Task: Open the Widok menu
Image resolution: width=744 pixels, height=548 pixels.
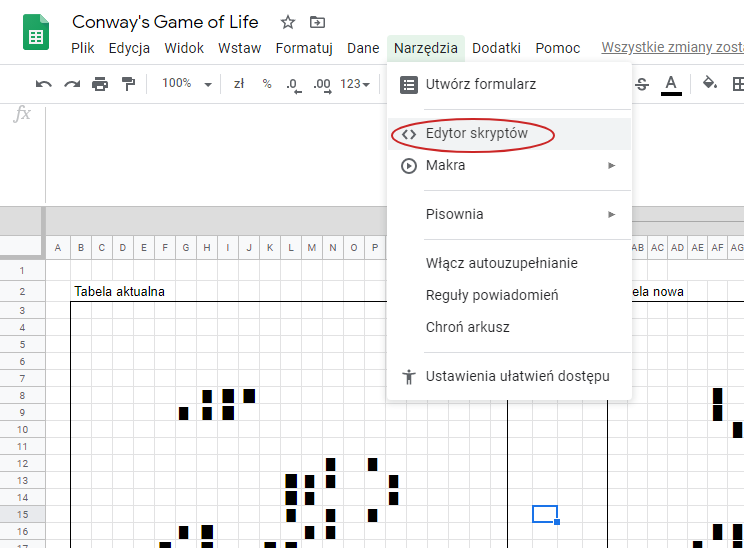Action: [x=184, y=48]
